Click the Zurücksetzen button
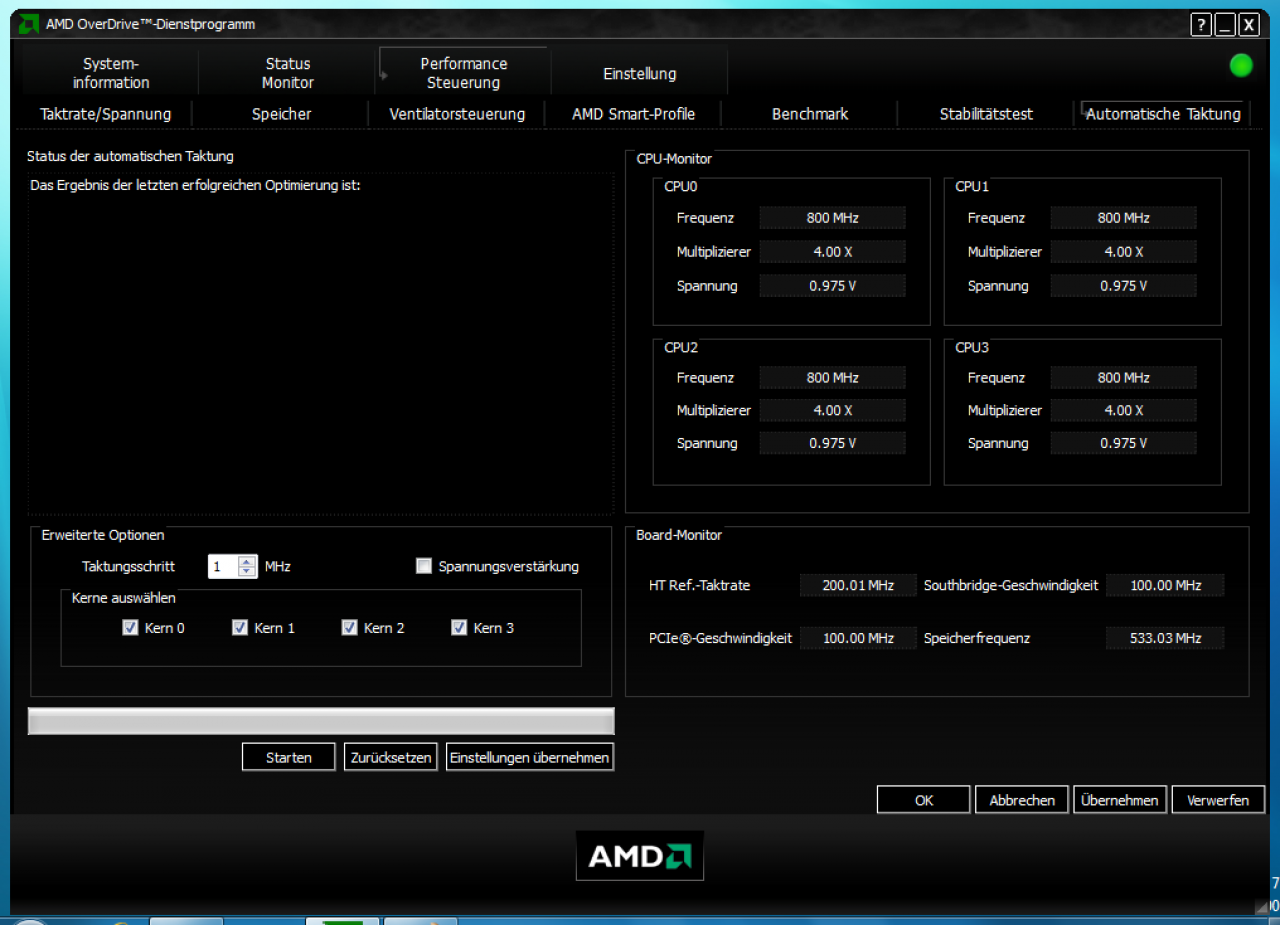1280x925 pixels. (391, 757)
